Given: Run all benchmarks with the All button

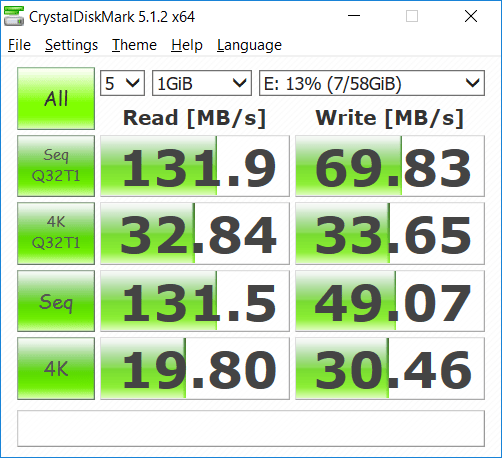Looking at the screenshot, I should point(56,98).
